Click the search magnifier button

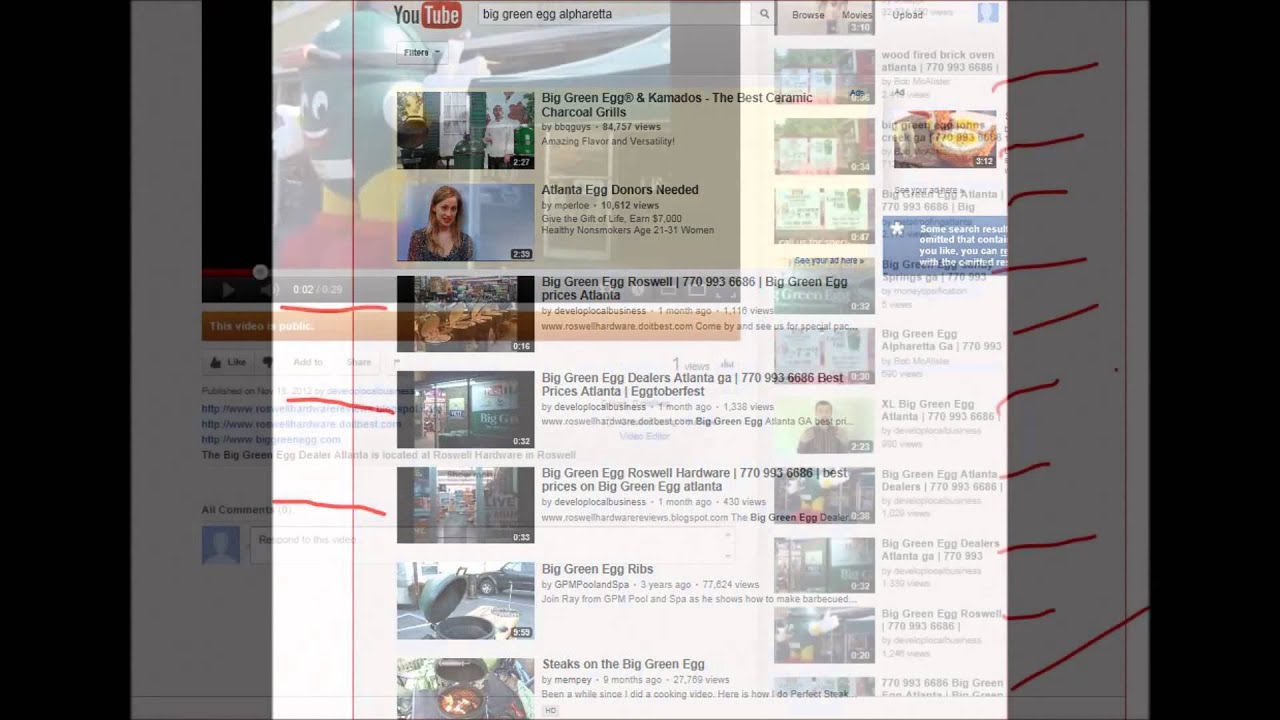coord(765,14)
